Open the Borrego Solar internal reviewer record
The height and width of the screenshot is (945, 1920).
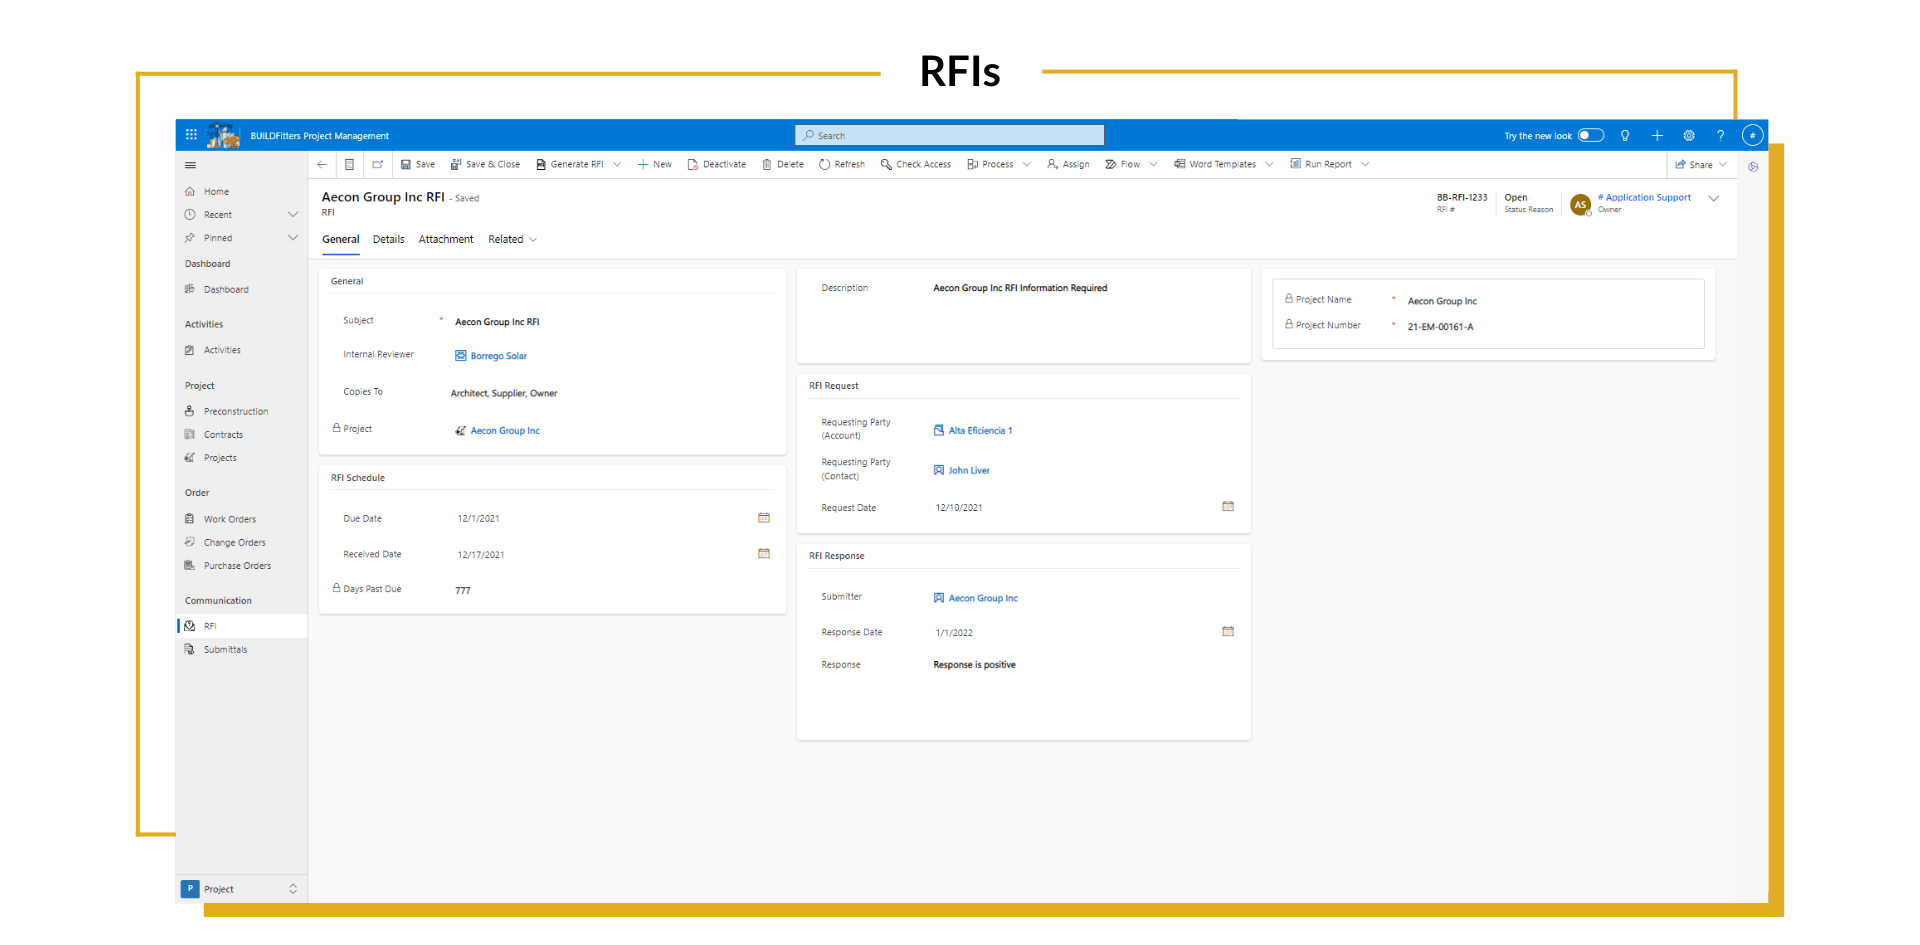click(x=498, y=355)
